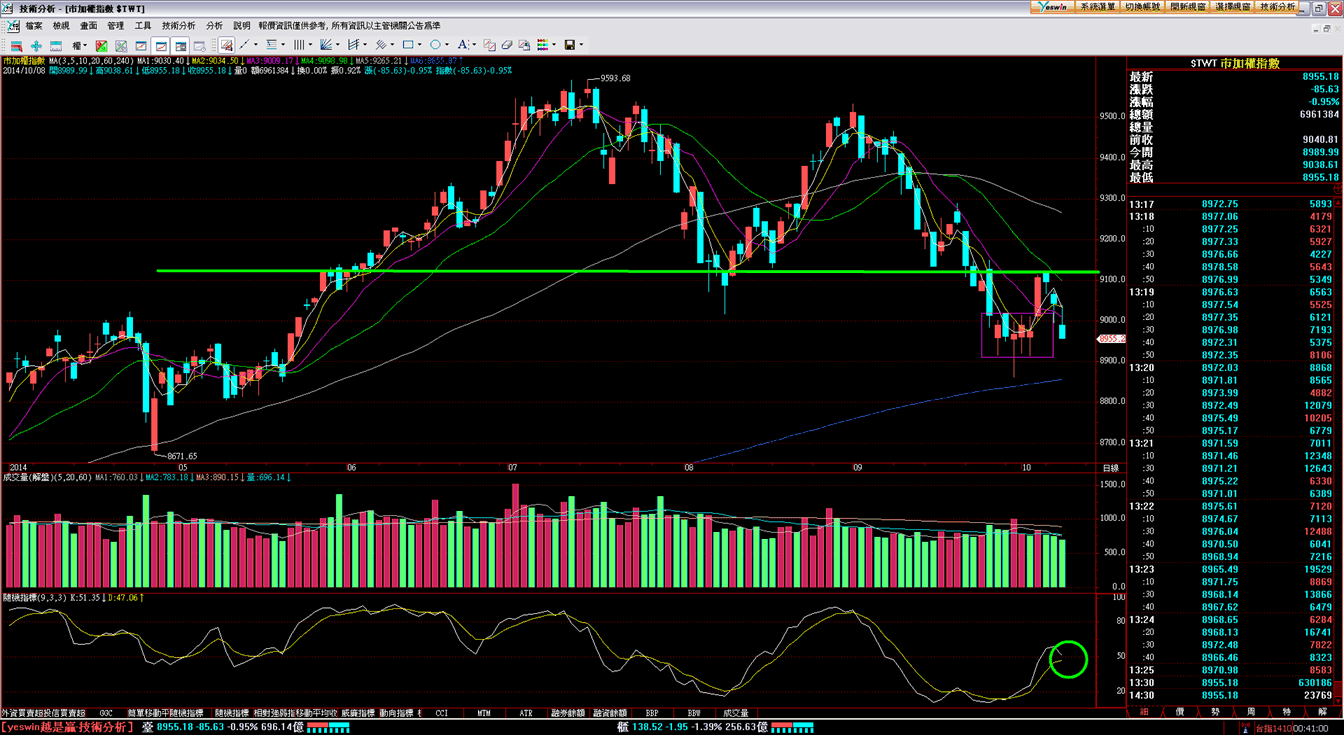Click the save floppy disk icon
The width and height of the screenshot is (1344, 735).
(x=569, y=45)
